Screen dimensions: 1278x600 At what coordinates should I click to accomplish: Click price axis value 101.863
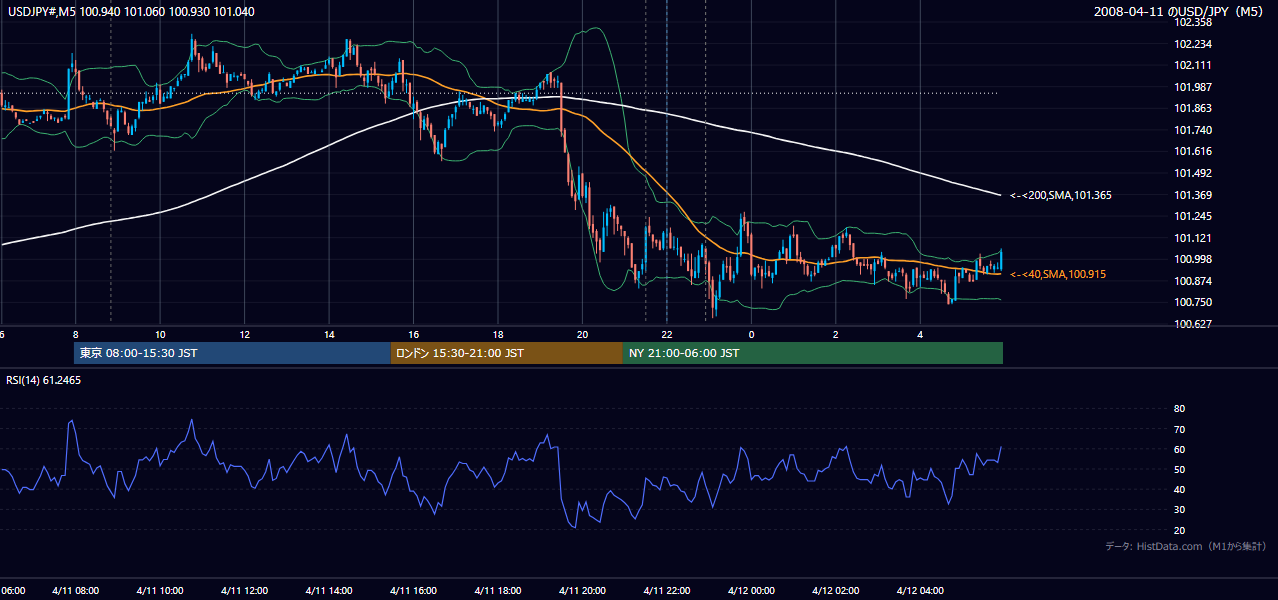point(1193,108)
